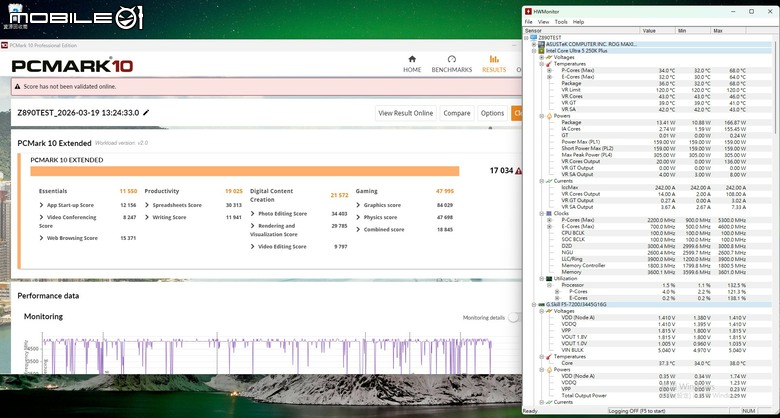Image resolution: width=780 pixels, height=418 pixels.
Task: Expand the Graphics score chevron
Action: tap(358, 205)
